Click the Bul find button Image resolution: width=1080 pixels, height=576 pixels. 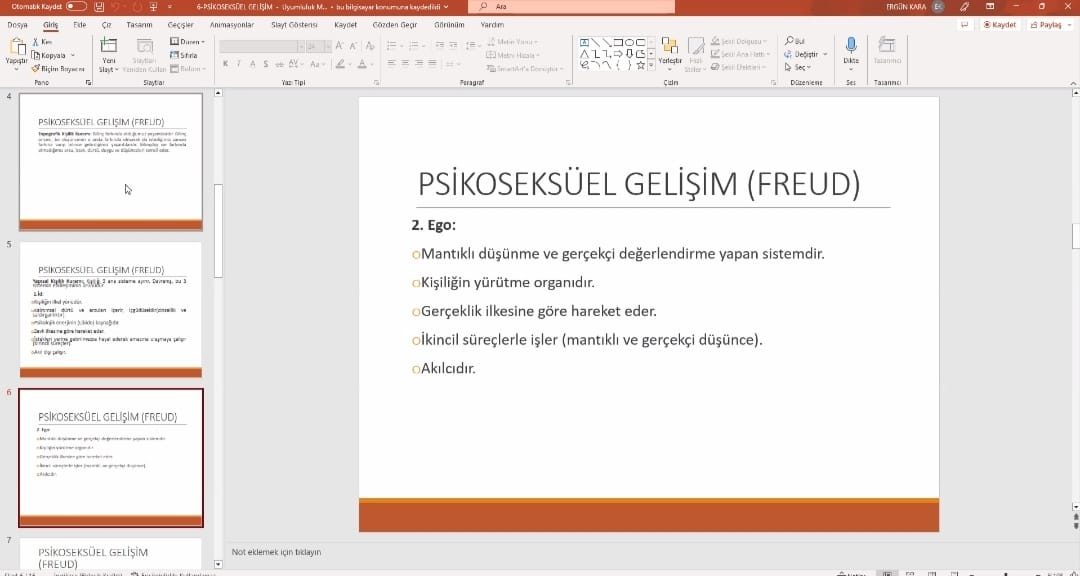[795, 41]
